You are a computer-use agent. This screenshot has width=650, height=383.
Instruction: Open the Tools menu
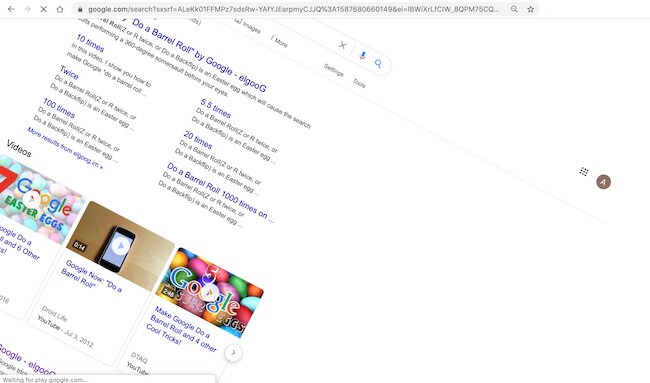[x=359, y=83]
